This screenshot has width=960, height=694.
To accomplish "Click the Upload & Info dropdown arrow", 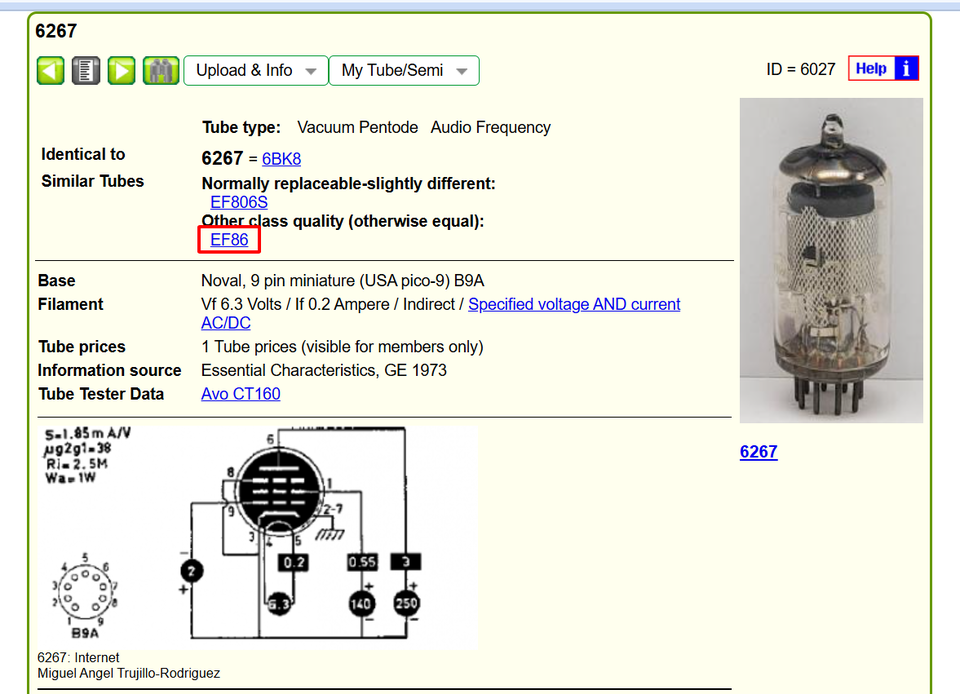I will (311, 71).
